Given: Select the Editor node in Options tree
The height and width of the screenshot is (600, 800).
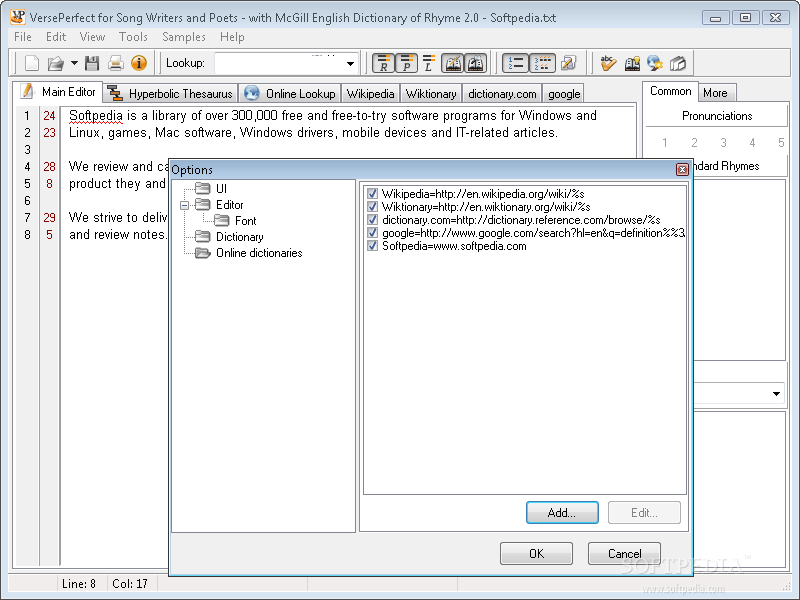Looking at the screenshot, I should pyautogui.click(x=230, y=205).
